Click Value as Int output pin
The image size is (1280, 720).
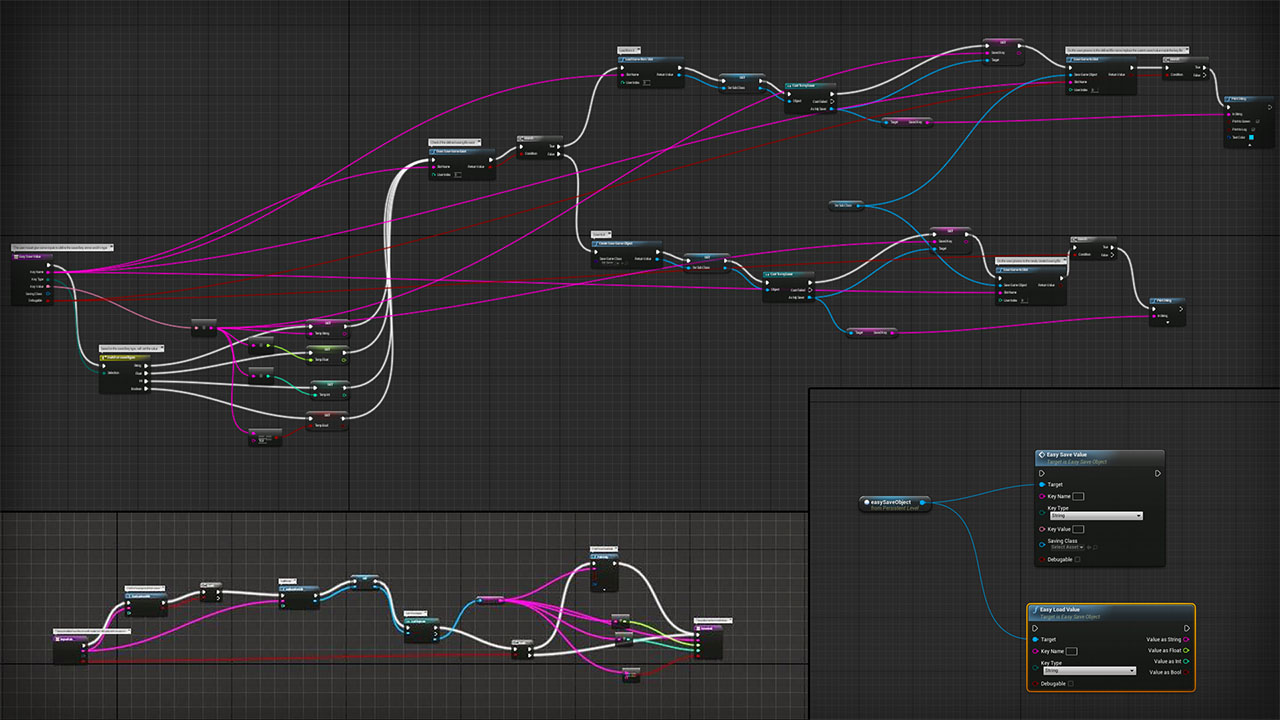coord(1186,661)
